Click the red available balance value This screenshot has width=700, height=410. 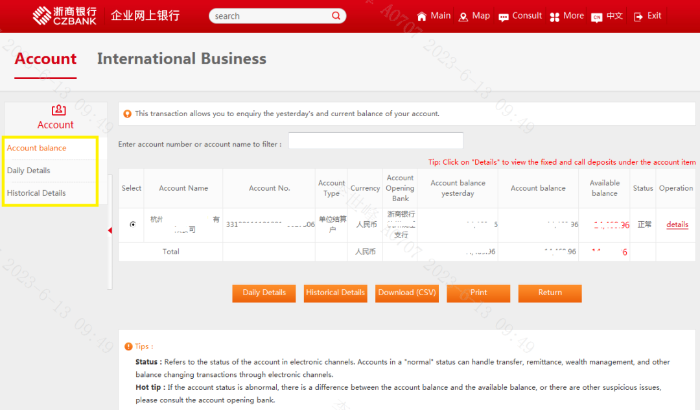pos(611,225)
